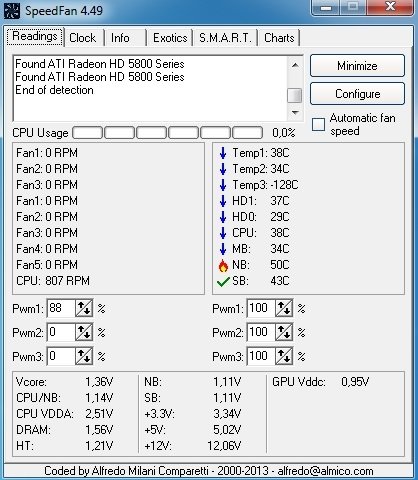Screen dimensions: 418x480
Task: Click the left Pwm3 field showing 0
Action: click(x=61, y=356)
